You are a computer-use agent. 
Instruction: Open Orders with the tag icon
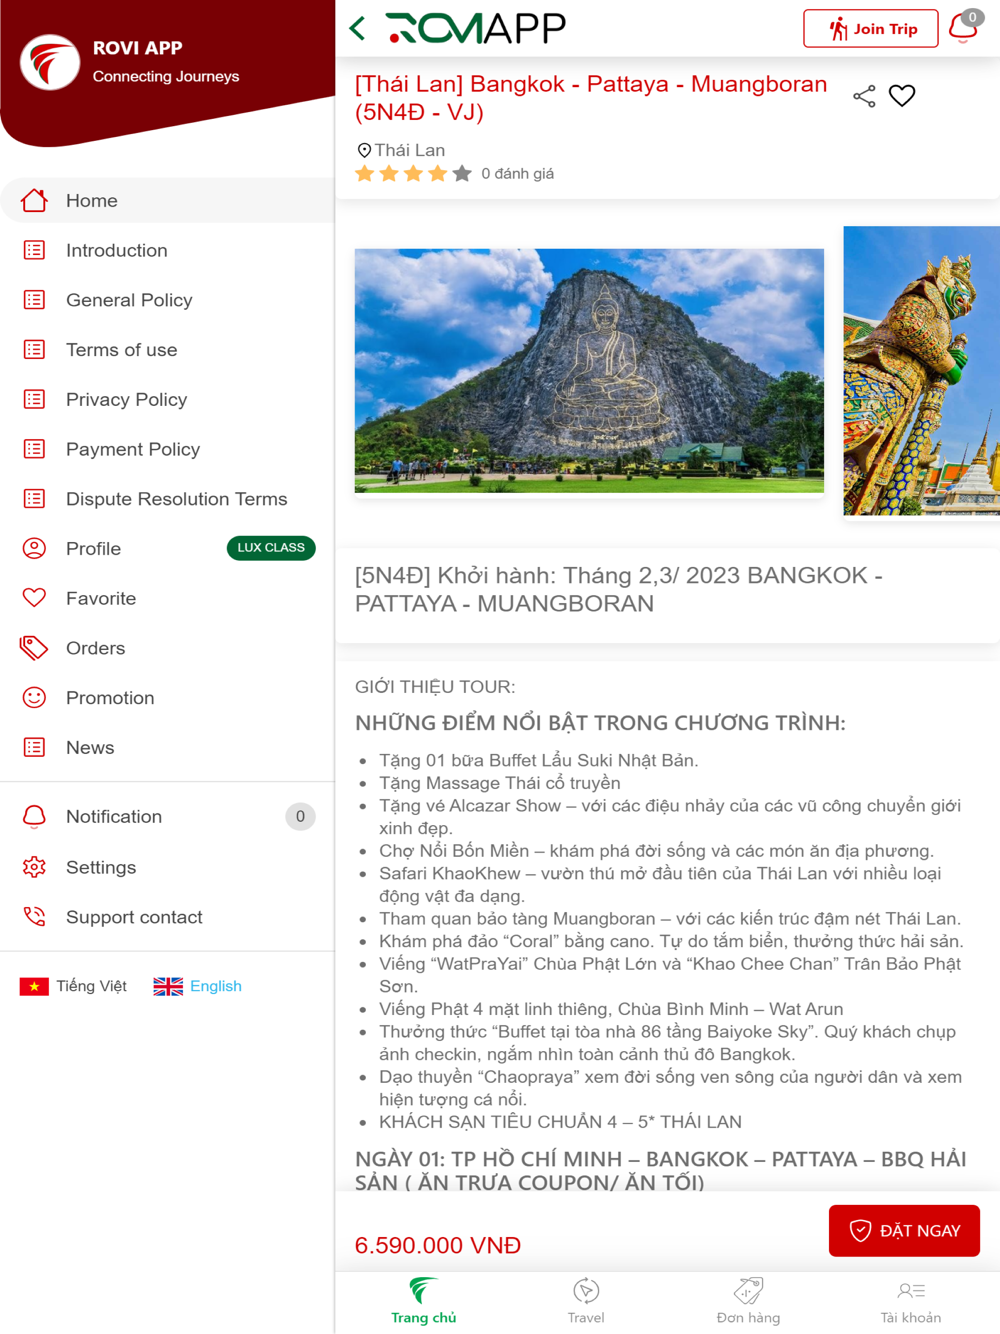167,648
